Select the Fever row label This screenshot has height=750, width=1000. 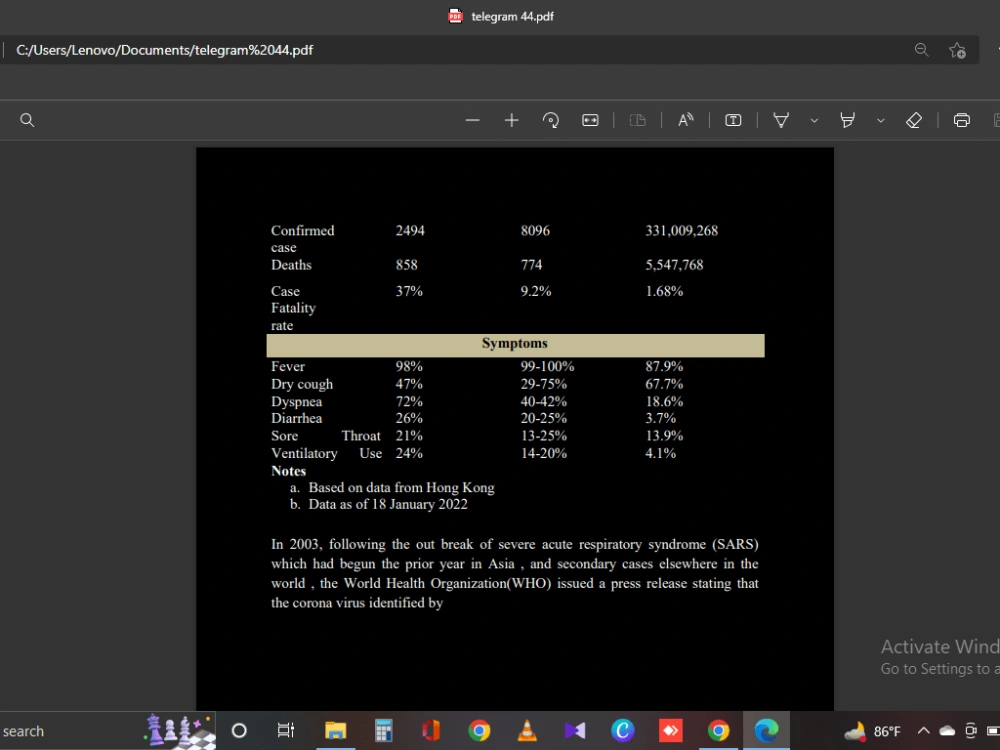pyautogui.click(x=288, y=367)
